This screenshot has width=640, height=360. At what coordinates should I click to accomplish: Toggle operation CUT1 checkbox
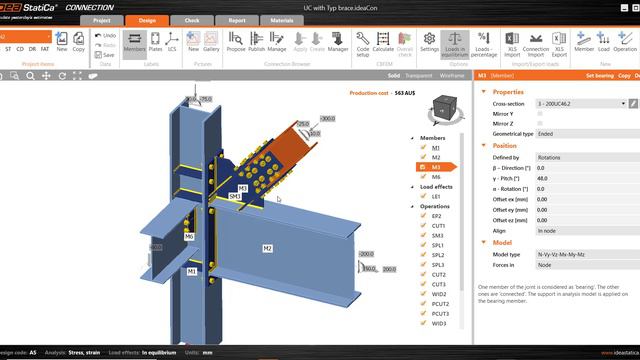point(423,225)
